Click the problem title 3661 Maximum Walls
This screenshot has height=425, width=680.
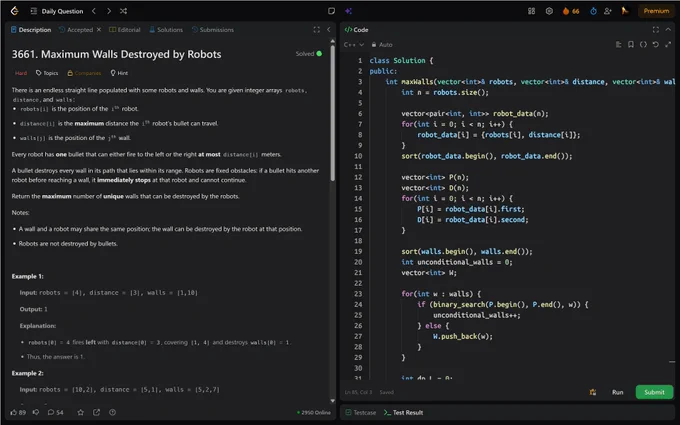[116, 54]
